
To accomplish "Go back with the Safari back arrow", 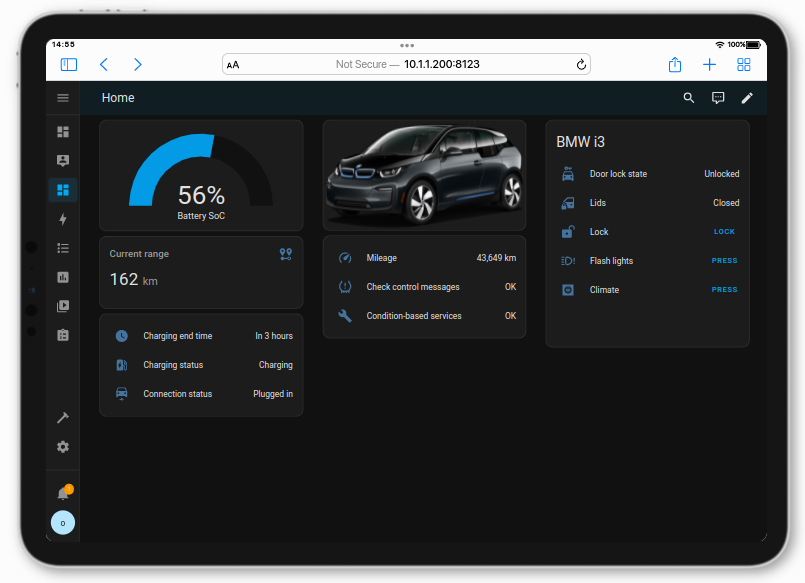I will coord(104,65).
